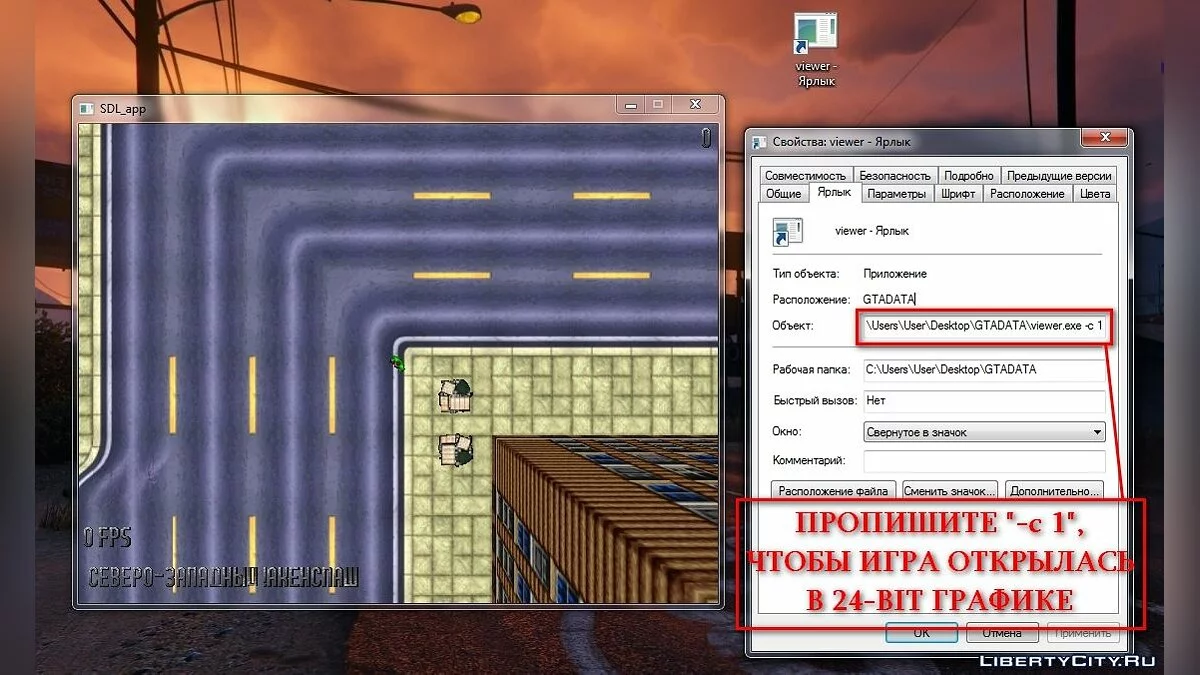Close the SDL_app window
The width and height of the screenshot is (1200, 675).
click(x=693, y=105)
